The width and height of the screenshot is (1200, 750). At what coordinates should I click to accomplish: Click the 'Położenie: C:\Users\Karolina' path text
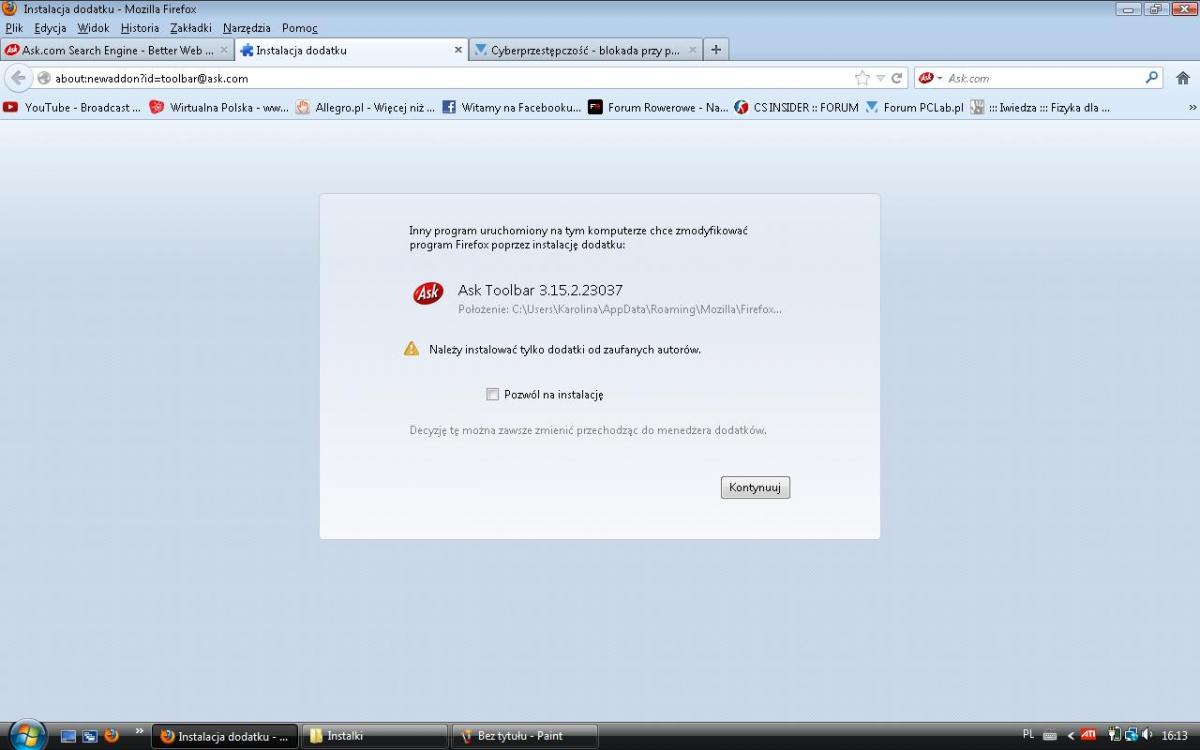(x=620, y=310)
